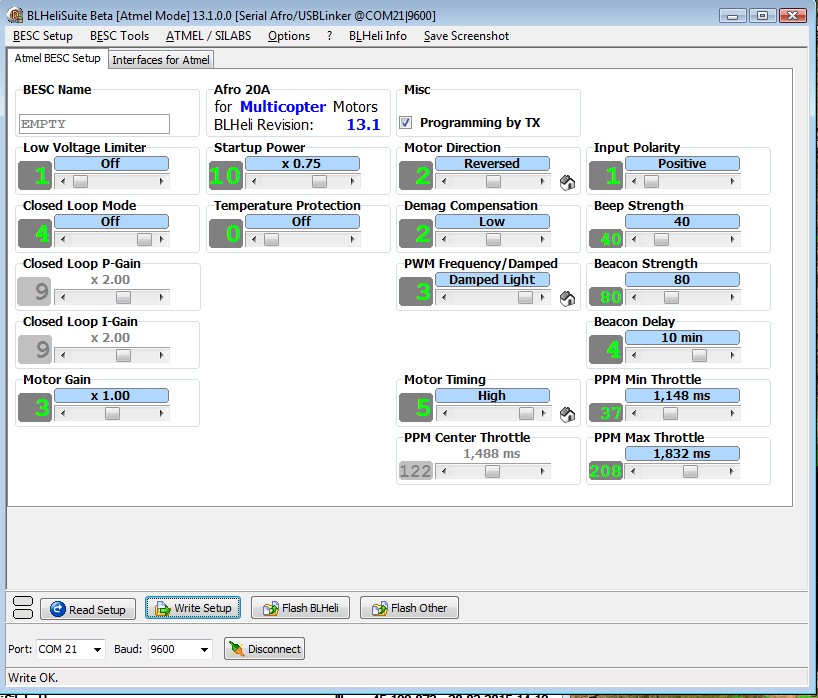This screenshot has width=818, height=698.
Task: Click the BLHeliSuite title bar app icon
Action: coord(15,15)
